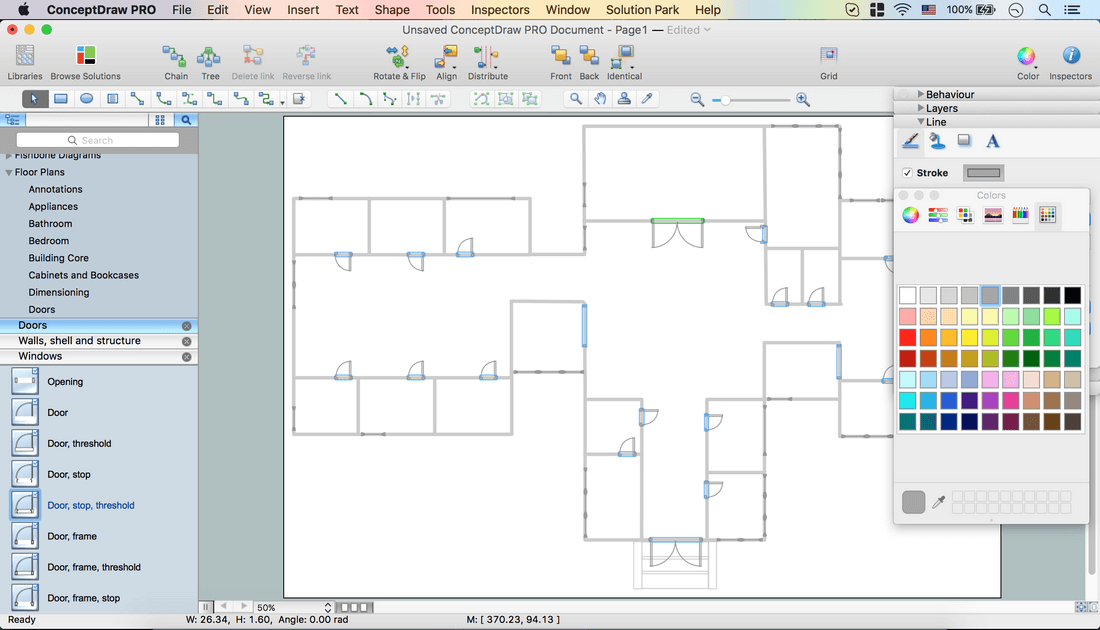Open the Pencils tab in Colors panel
The image size is (1100, 630).
[x=1020, y=215]
